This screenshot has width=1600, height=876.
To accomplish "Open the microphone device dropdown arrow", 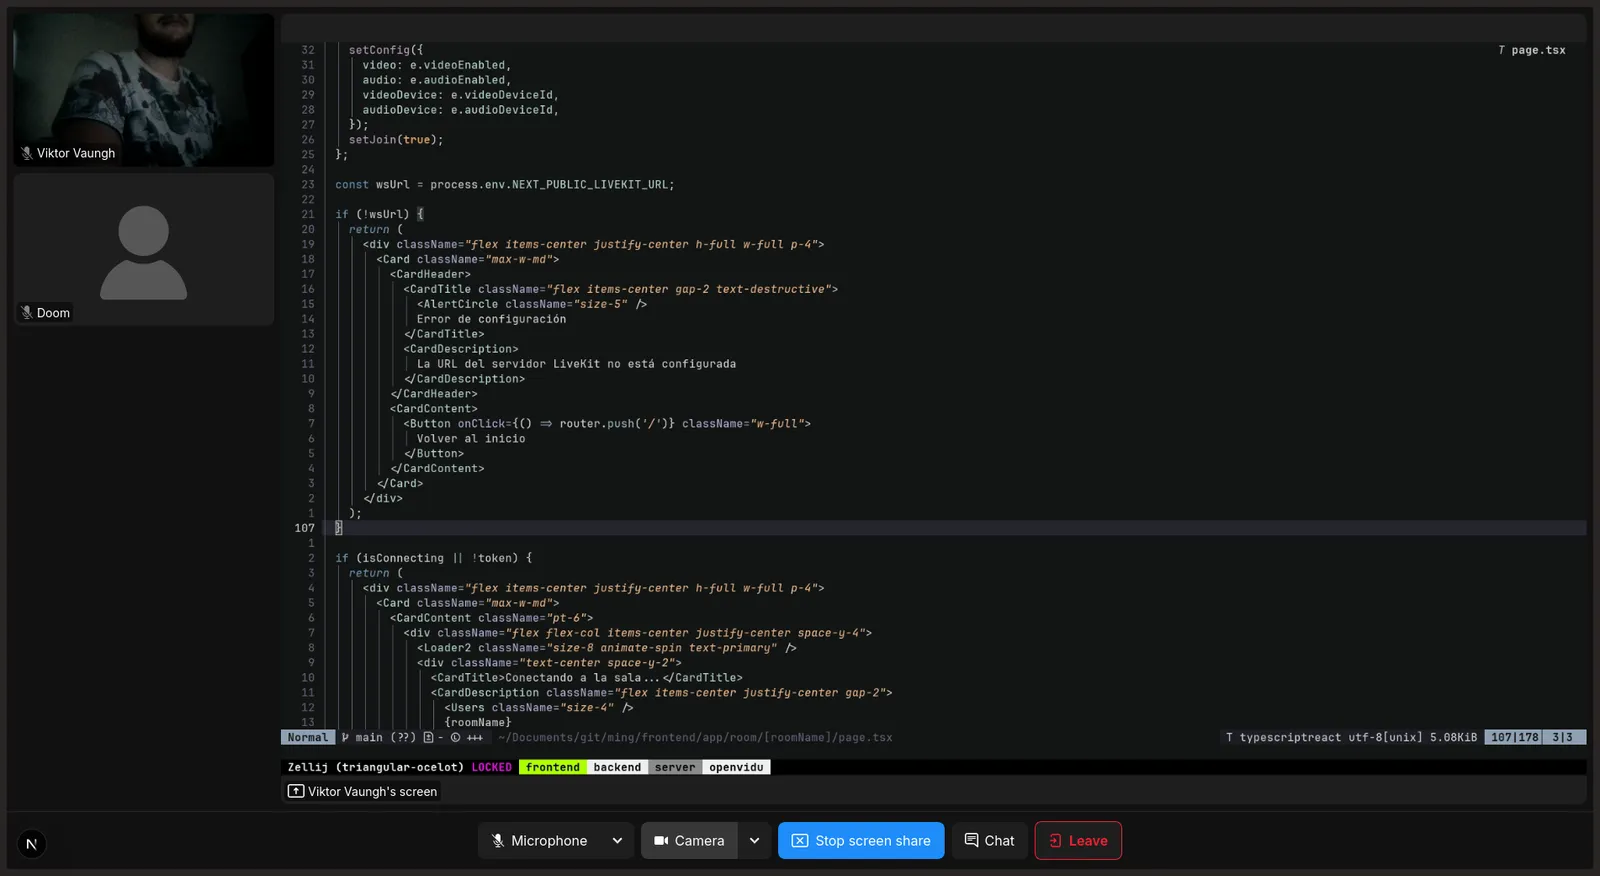I will point(617,841).
